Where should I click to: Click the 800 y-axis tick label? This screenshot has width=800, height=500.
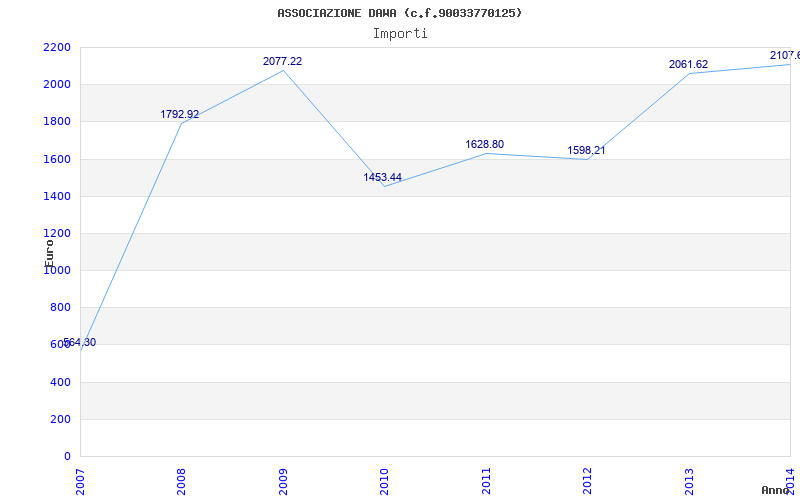(60, 308)
